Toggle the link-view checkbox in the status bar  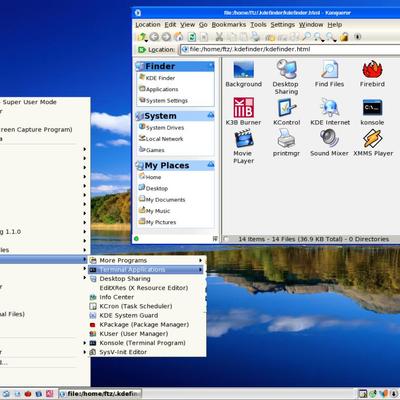226,239
